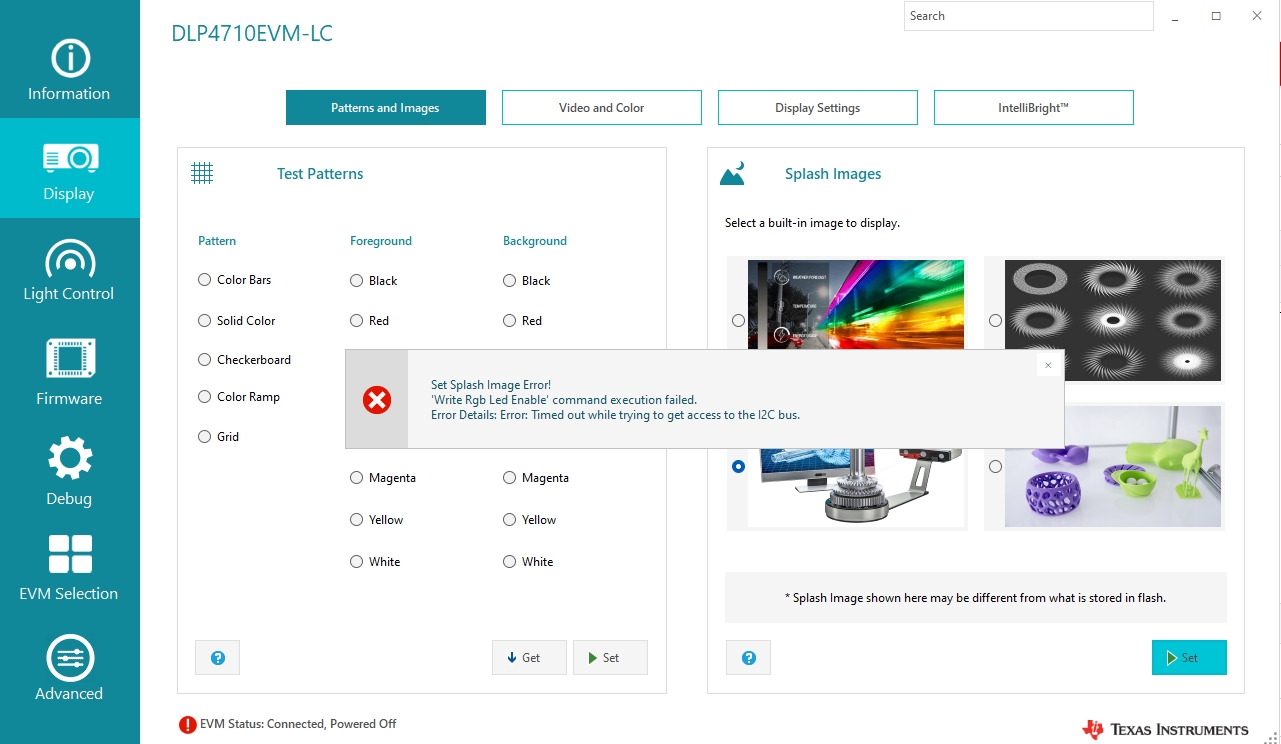
Task: Choose White as background color
Action: click(x=510, y=562)
